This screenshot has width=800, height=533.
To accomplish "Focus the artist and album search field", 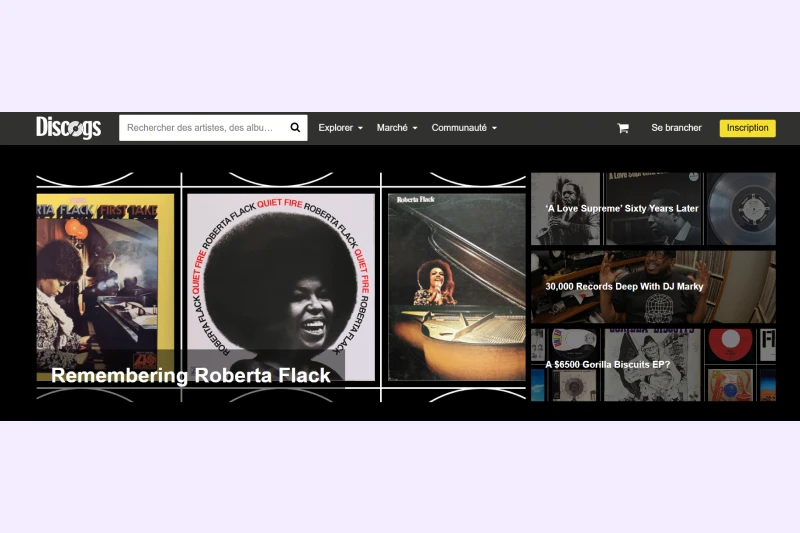I will (x=213, y=128).
